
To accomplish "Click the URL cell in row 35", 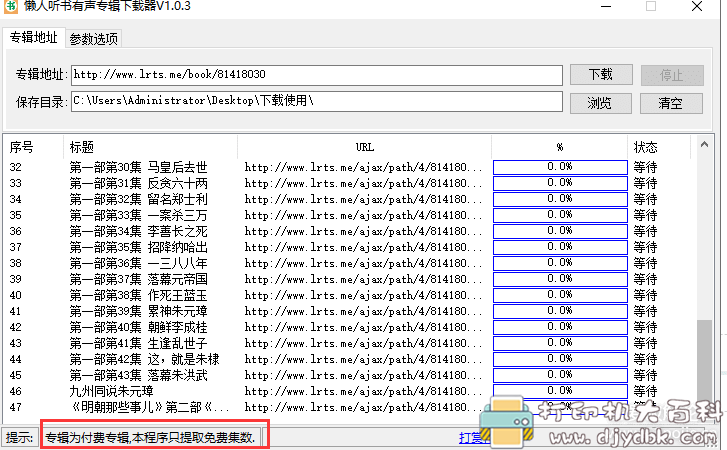I will point(363,215).
